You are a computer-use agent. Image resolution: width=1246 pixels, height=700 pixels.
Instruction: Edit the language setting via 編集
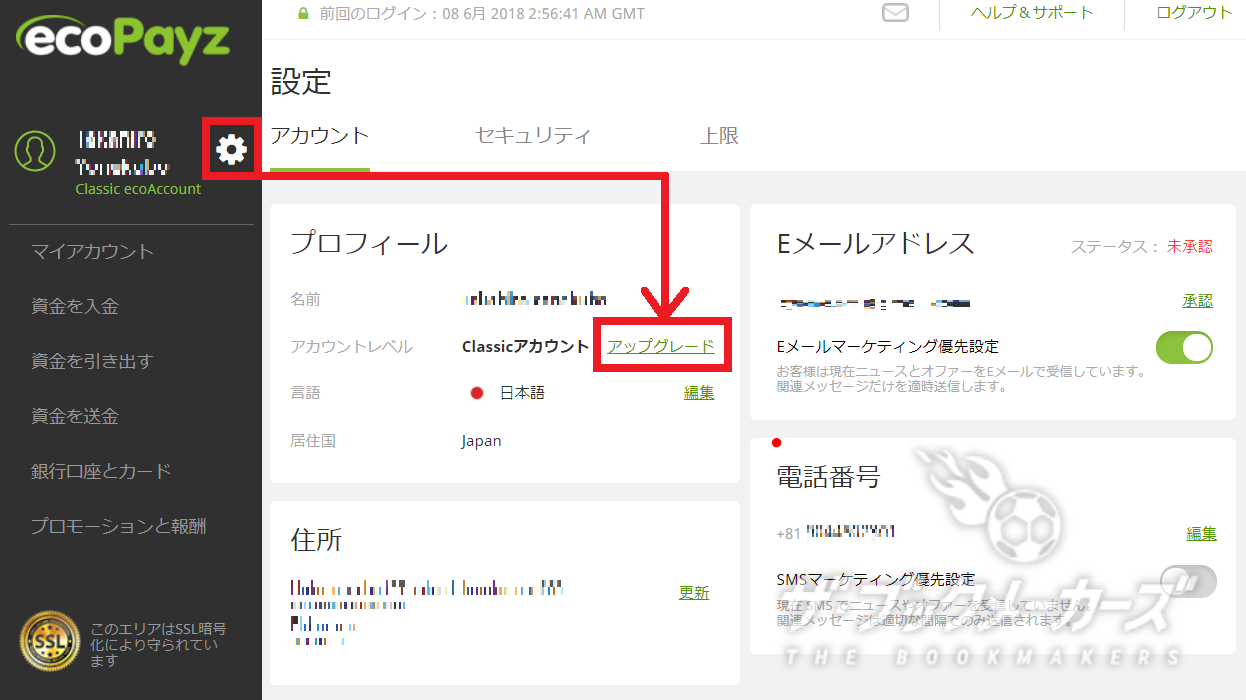point(697,392)
